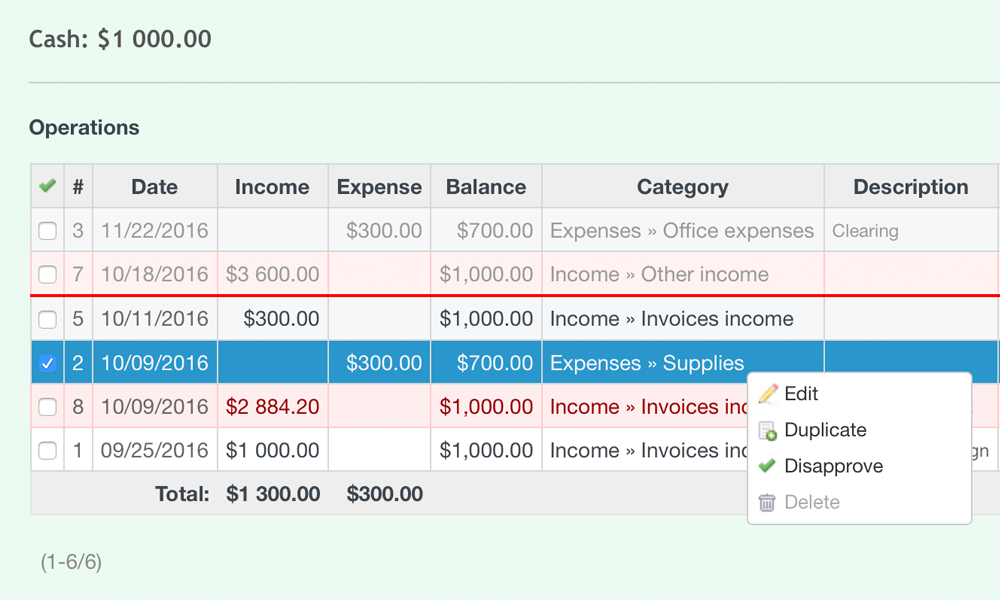
Task: Check the checkbox for row 5 dated 10/11/2016
Action: point(46,318)
